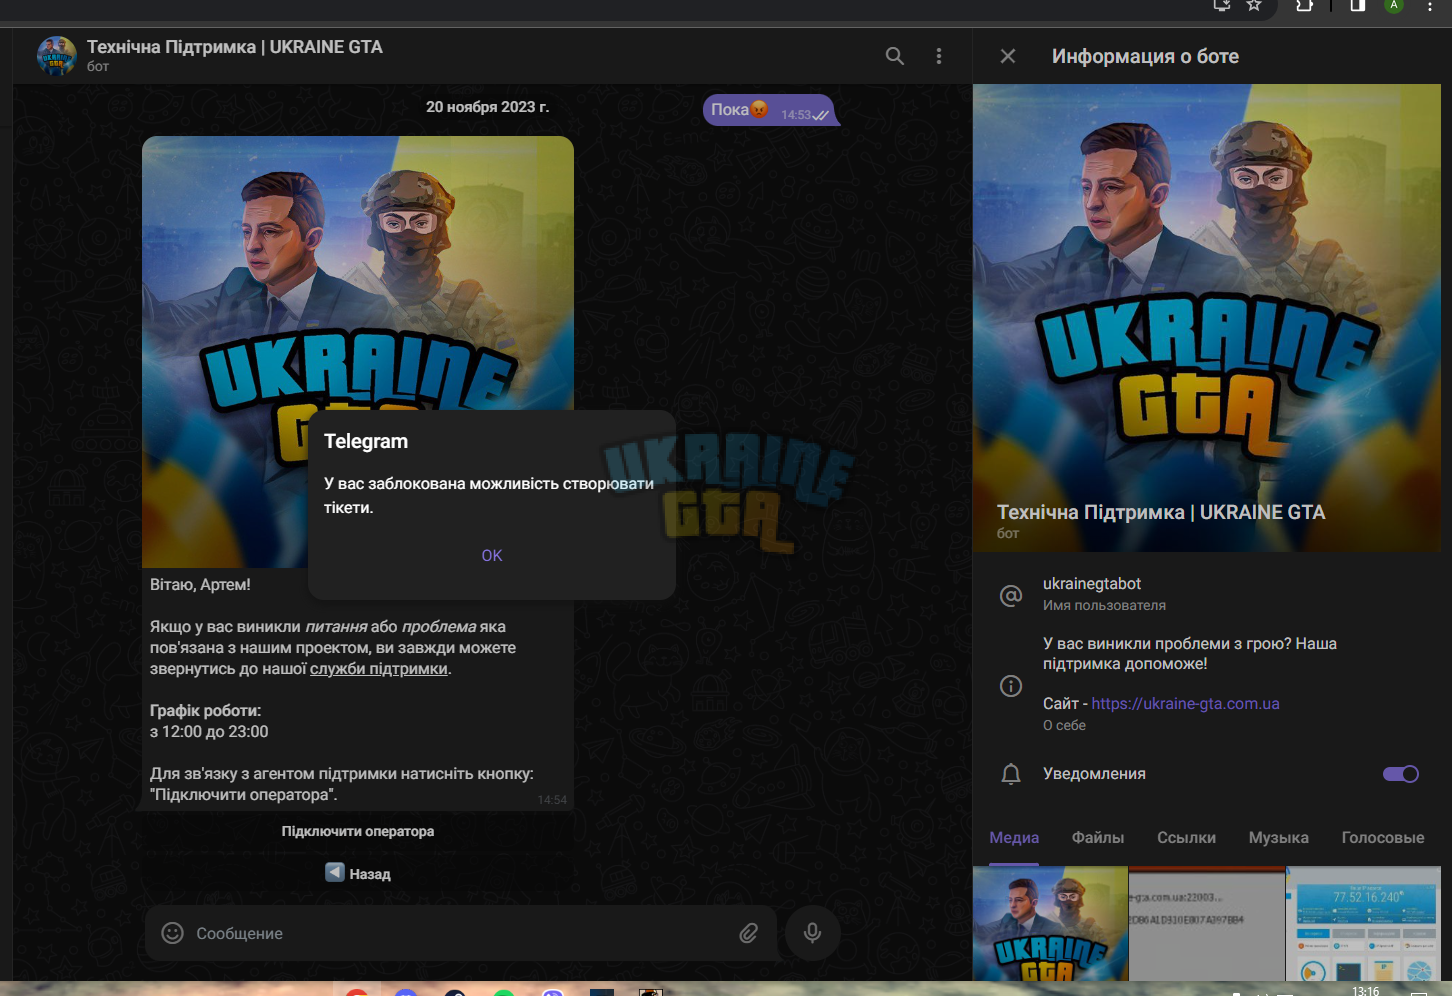Click the info circle icon beside the bio

click(1011, 686)
